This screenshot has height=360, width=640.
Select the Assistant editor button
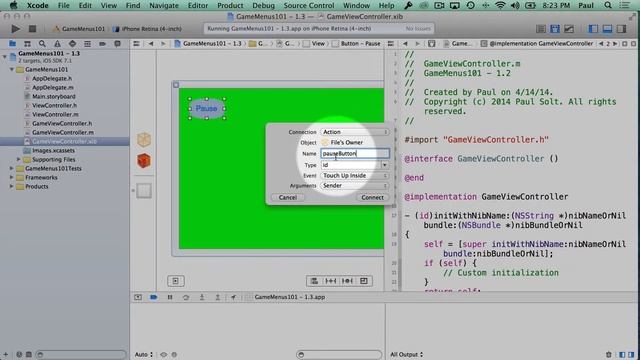pyautogui.click(x=555, y=29)
